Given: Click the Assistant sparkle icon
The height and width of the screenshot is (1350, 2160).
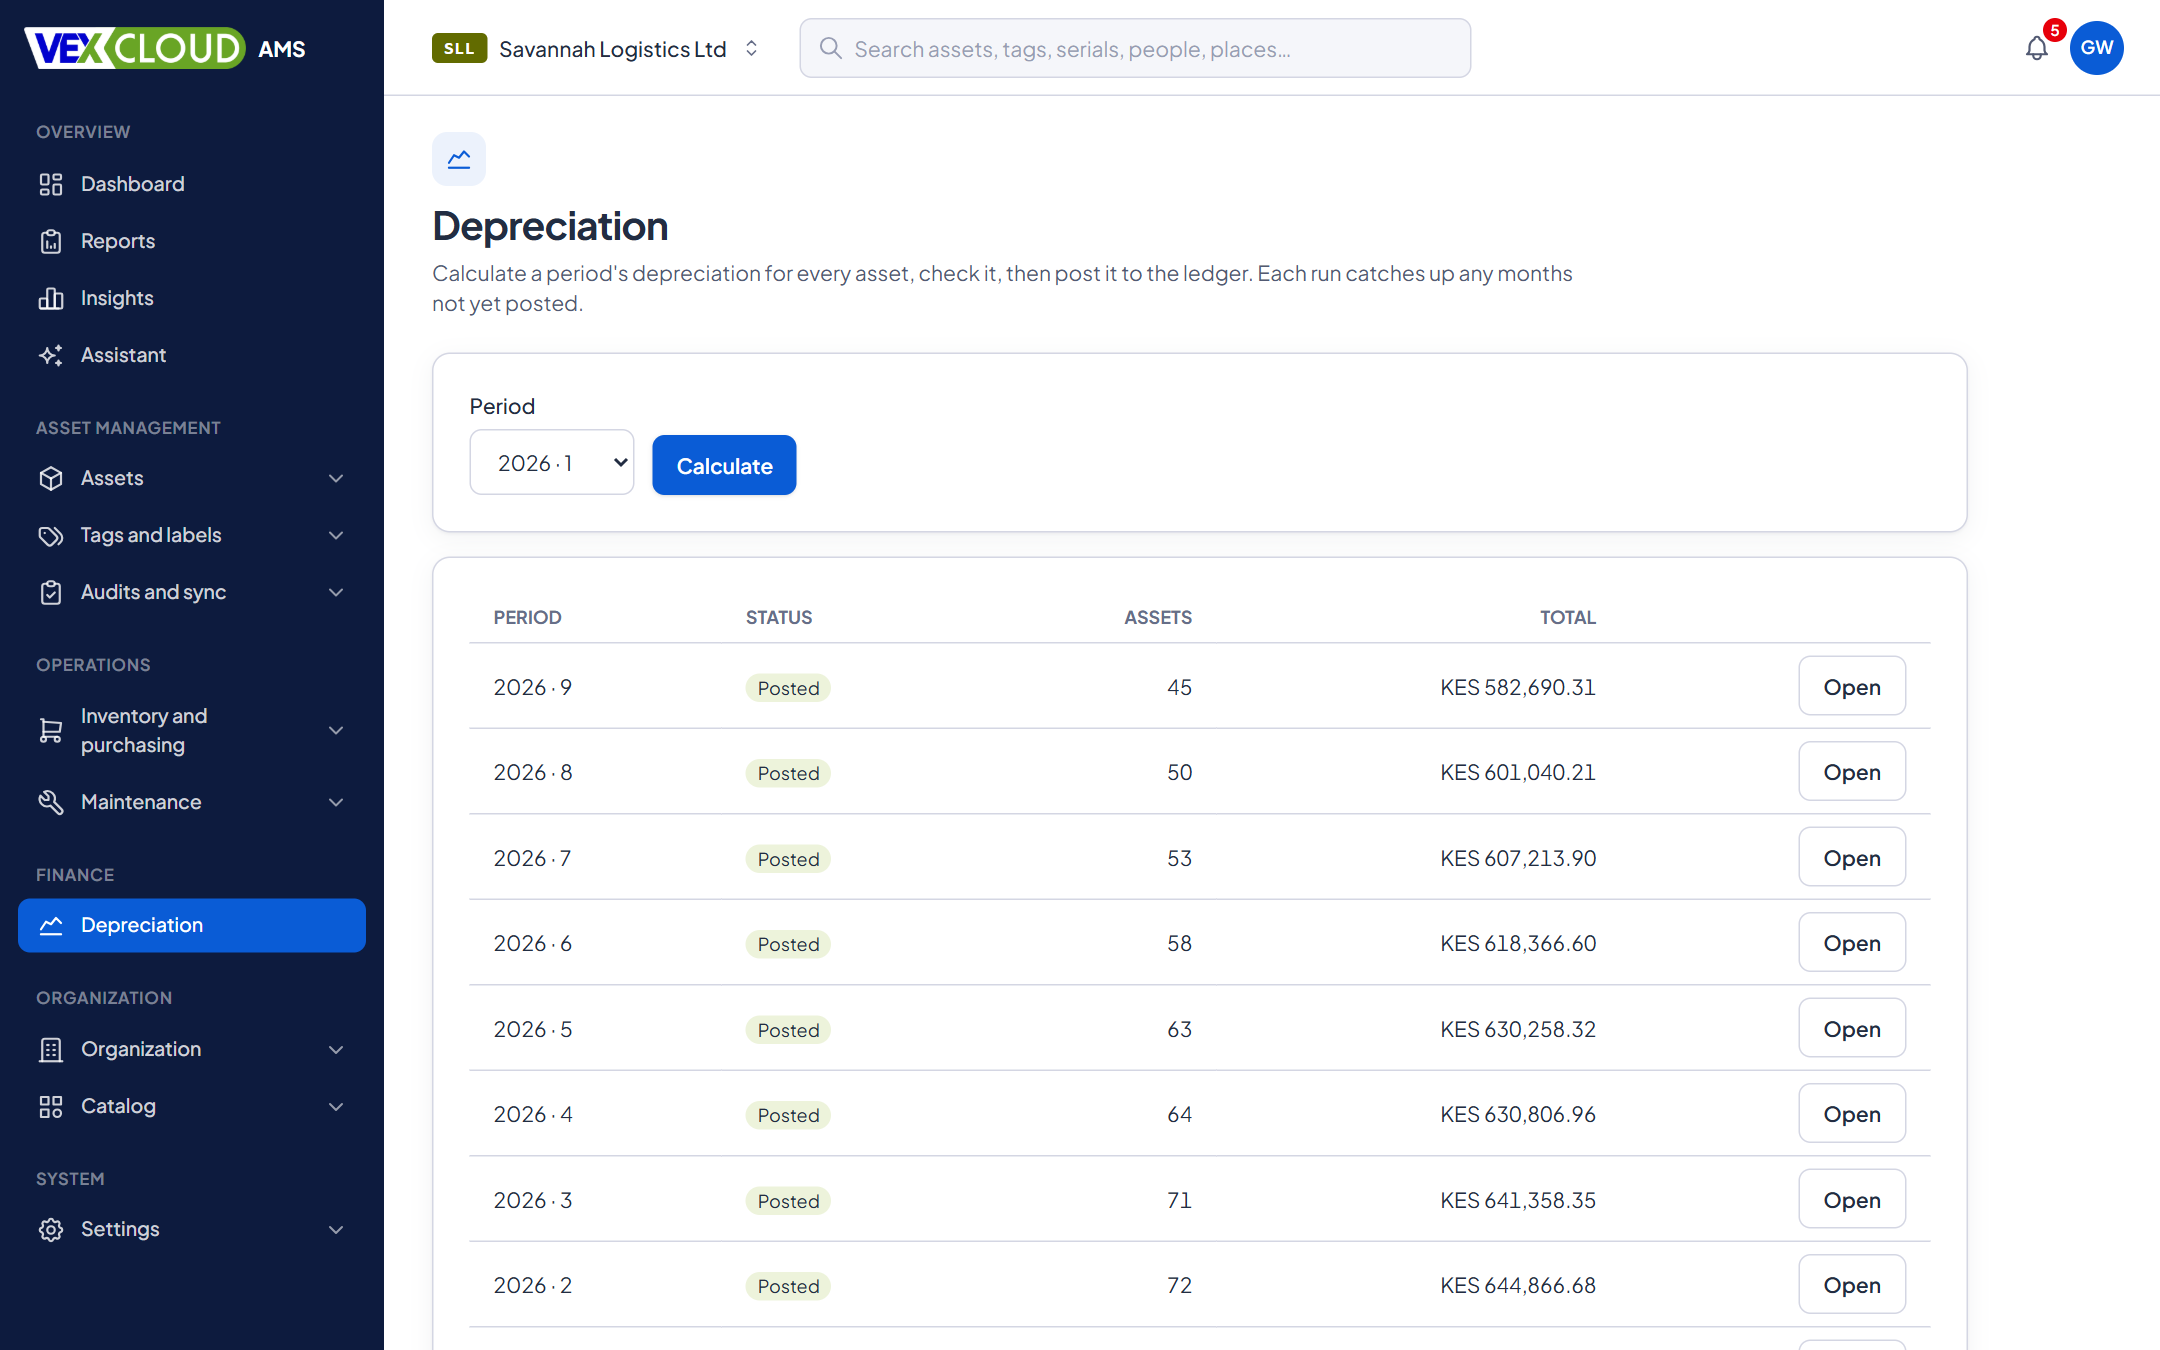Looking at the screenshot, I should (x=51, y=355).
